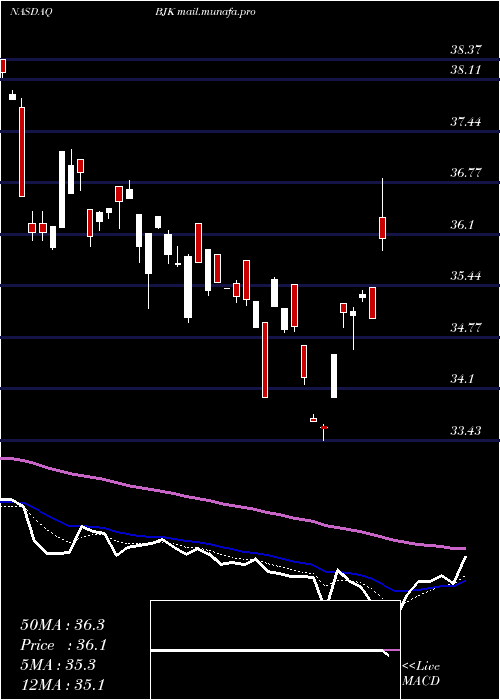
Task: Click the 50MA : 36.3 readout
Action: 62,625
